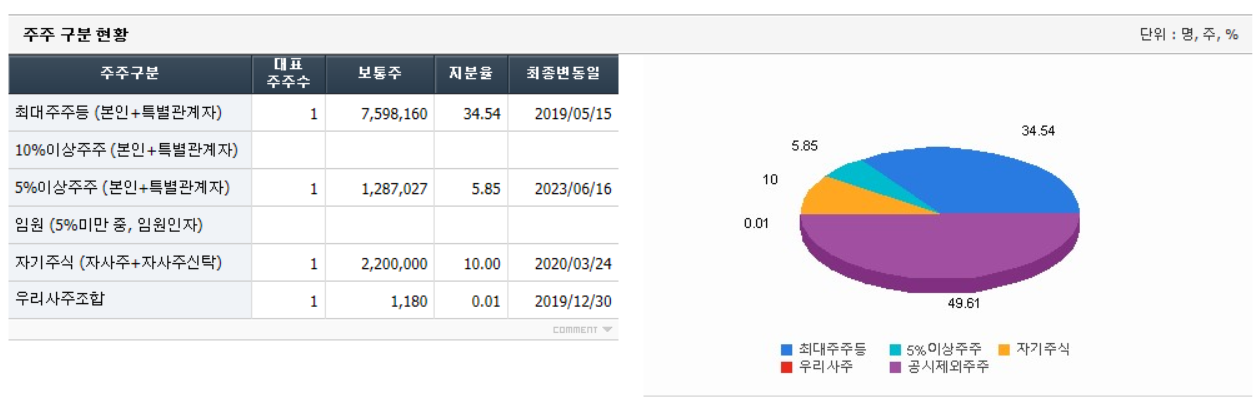Click the 자기주식 orange legend swatch
1258x406 pixels.
(x=1003, y=350)
